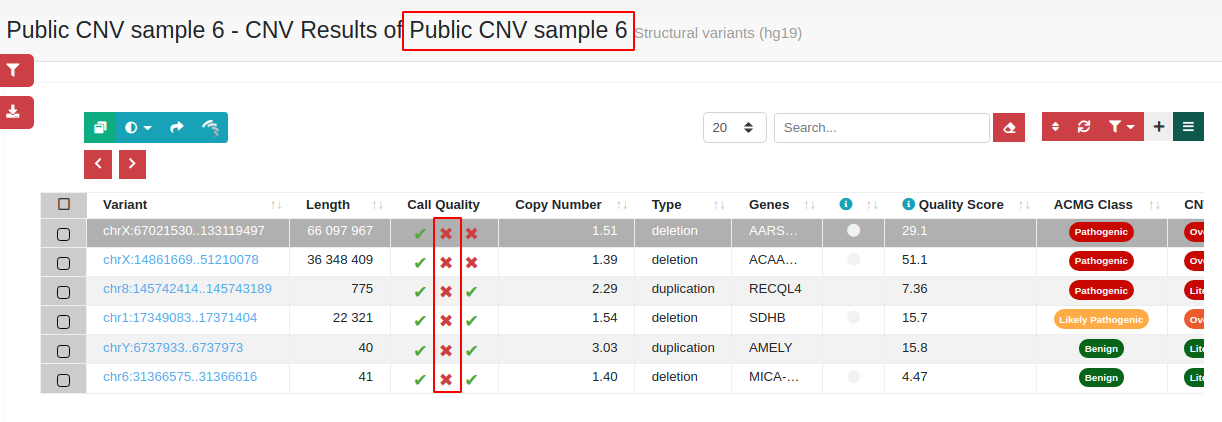Image resolution: width=1222 pixels, height=422 pixels.
Task: Click the eraser button beside the search box
Action: click(x=1009, y=128)
